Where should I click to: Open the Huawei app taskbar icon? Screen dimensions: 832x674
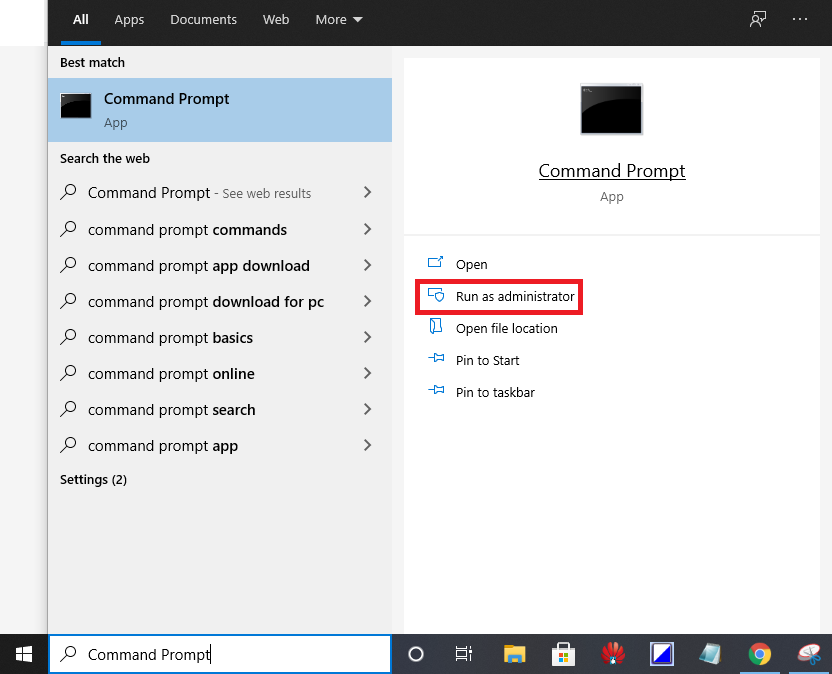click(613, 654)
